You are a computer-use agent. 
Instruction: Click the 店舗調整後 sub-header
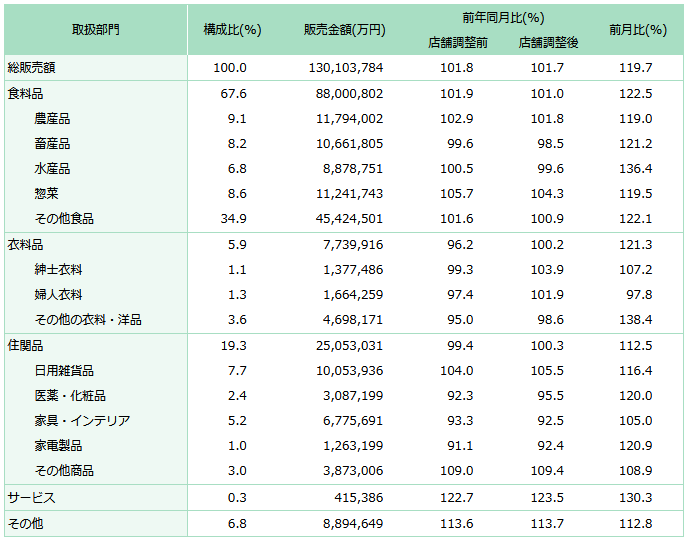point(548,43)
